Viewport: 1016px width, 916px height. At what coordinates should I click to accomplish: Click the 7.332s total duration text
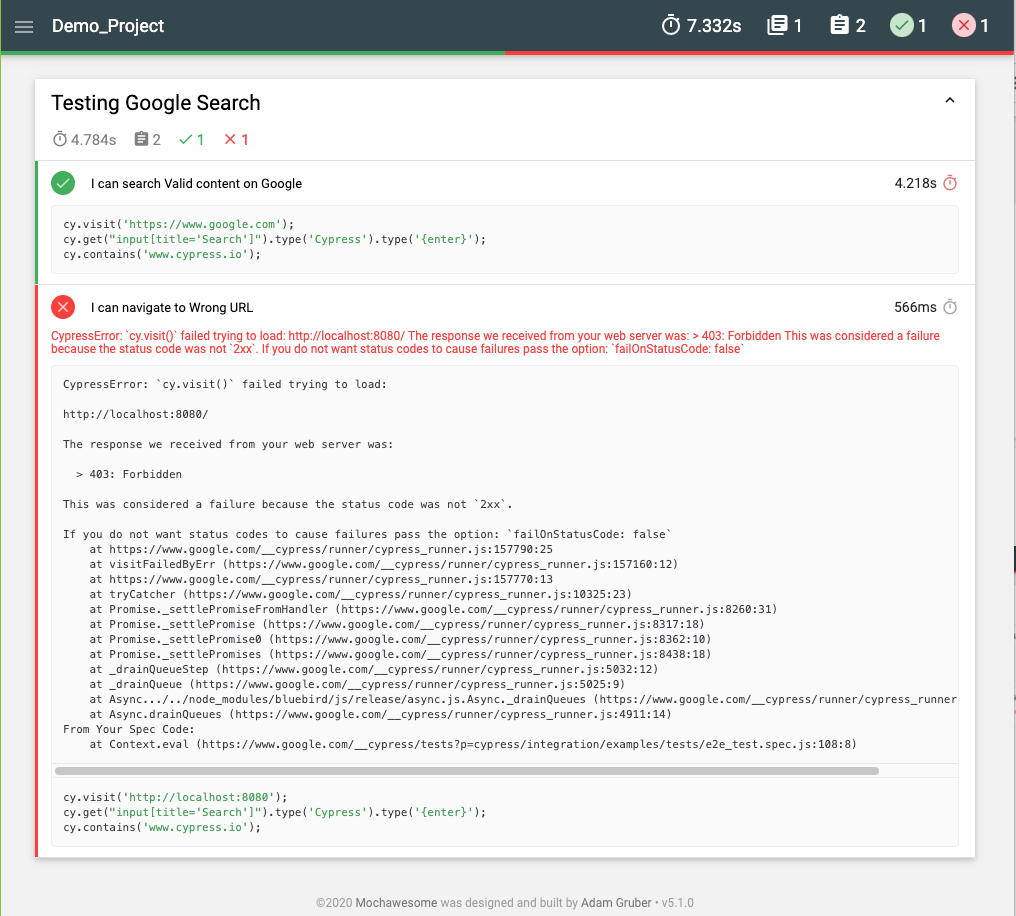click(713, 26)
